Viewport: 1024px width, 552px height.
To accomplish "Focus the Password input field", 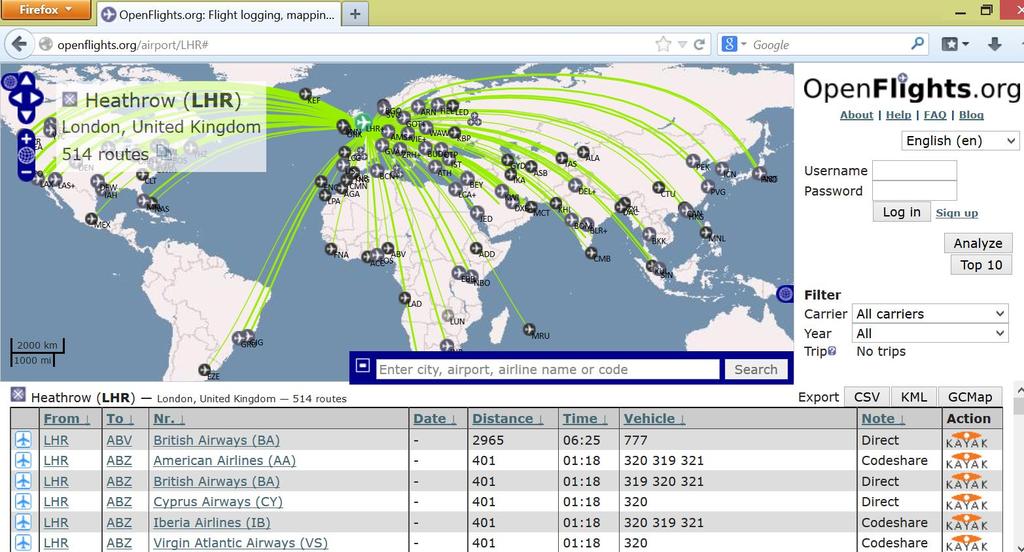I will (914, 191).
